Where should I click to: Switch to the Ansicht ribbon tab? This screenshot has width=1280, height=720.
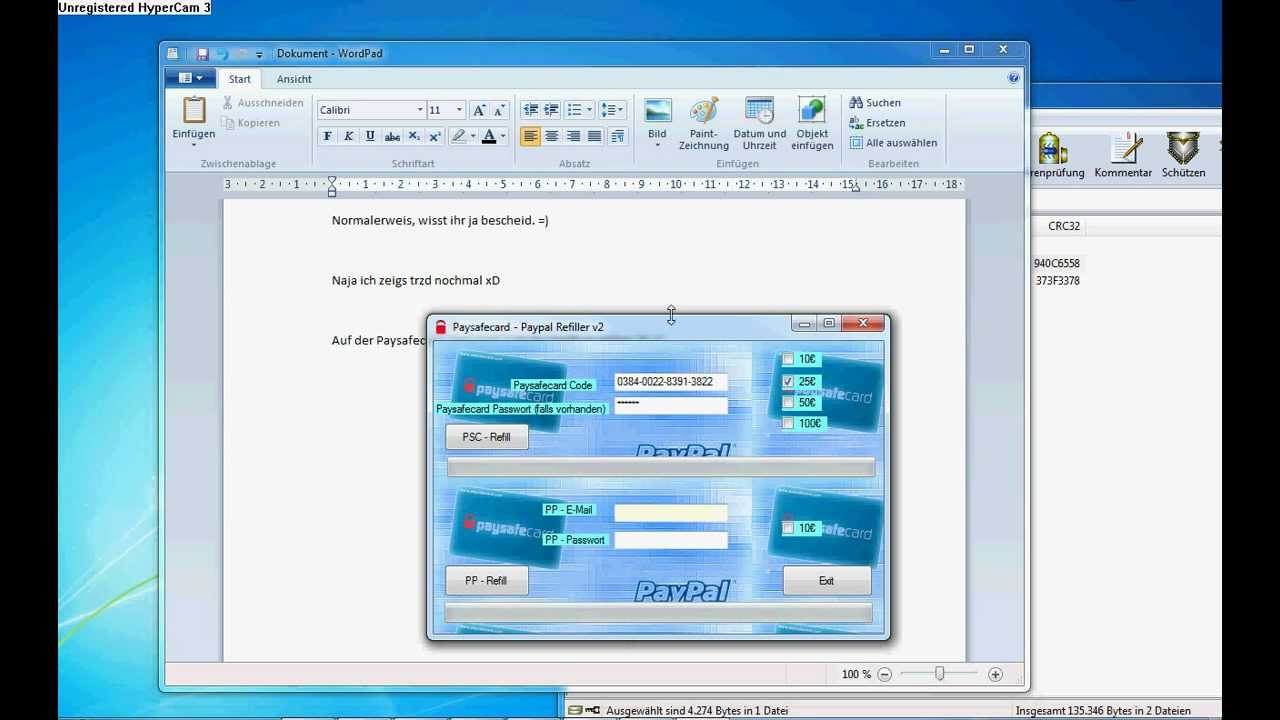click(x=294, y=79)
